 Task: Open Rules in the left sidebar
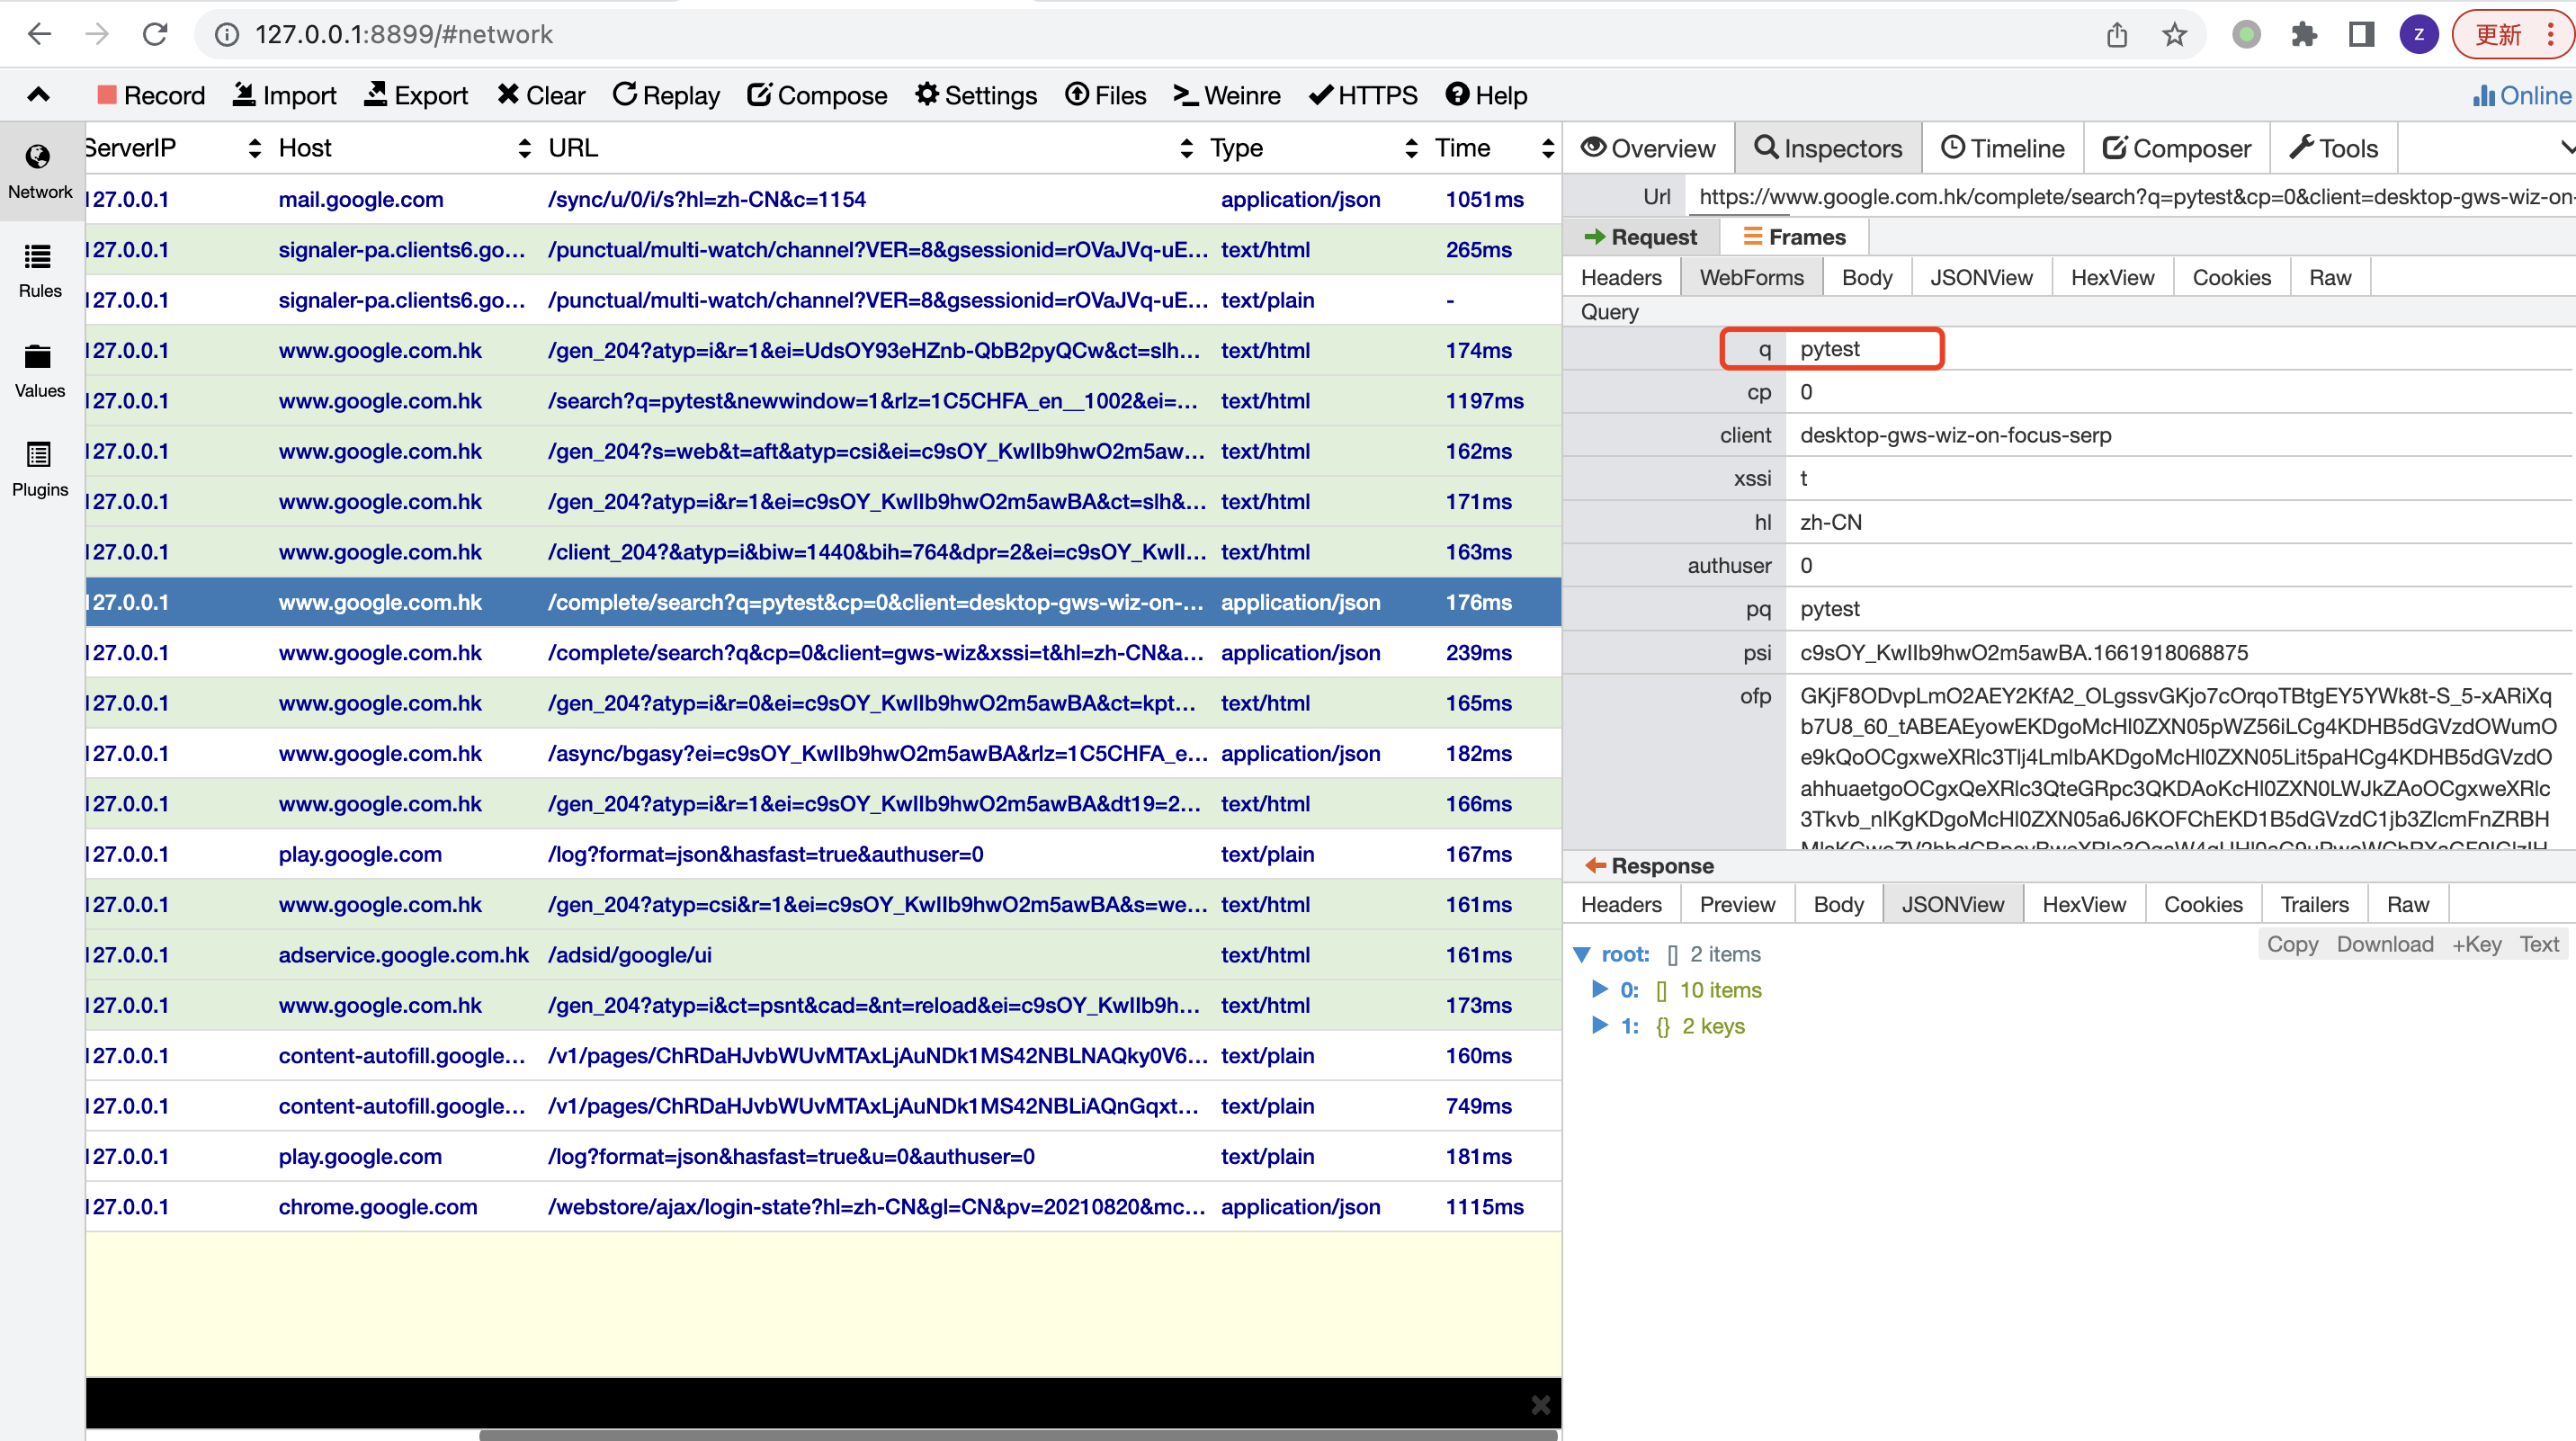click(x=40, y=271)
